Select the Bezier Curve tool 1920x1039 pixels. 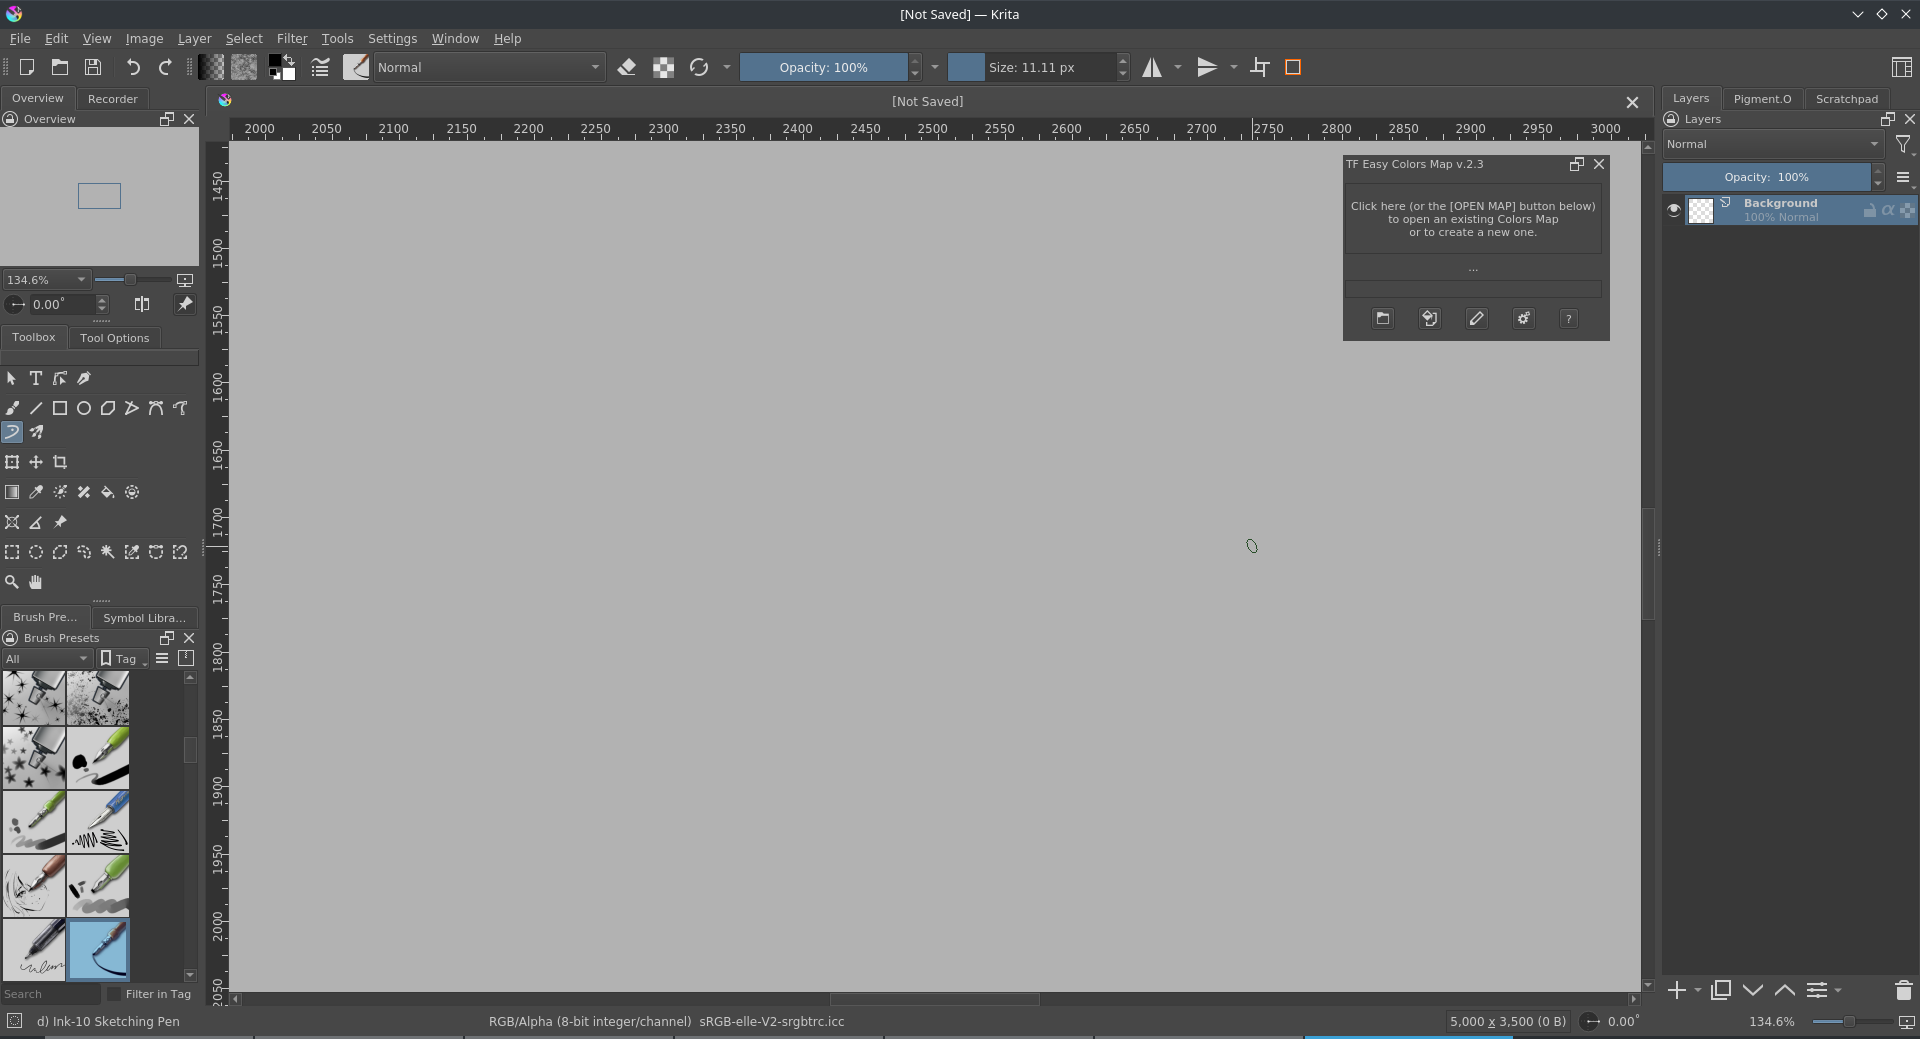(156, 408)
